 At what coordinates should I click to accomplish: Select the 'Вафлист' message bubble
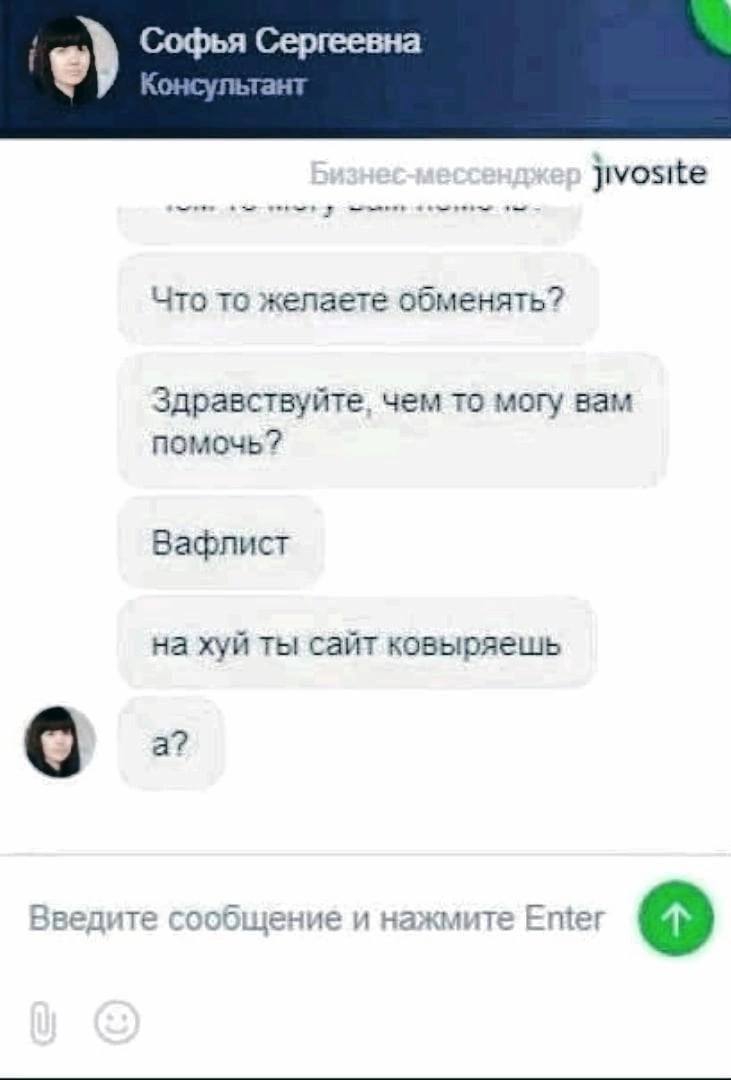[220, 543]
